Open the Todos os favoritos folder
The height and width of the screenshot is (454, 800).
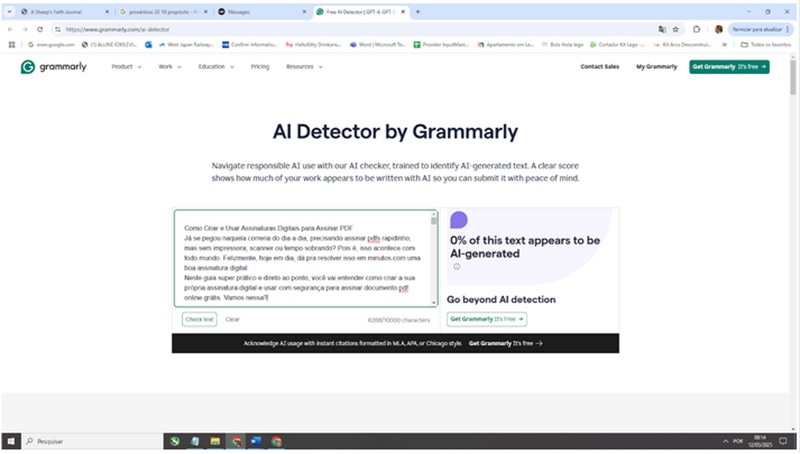pyautogui.click(x=766, y=45)
